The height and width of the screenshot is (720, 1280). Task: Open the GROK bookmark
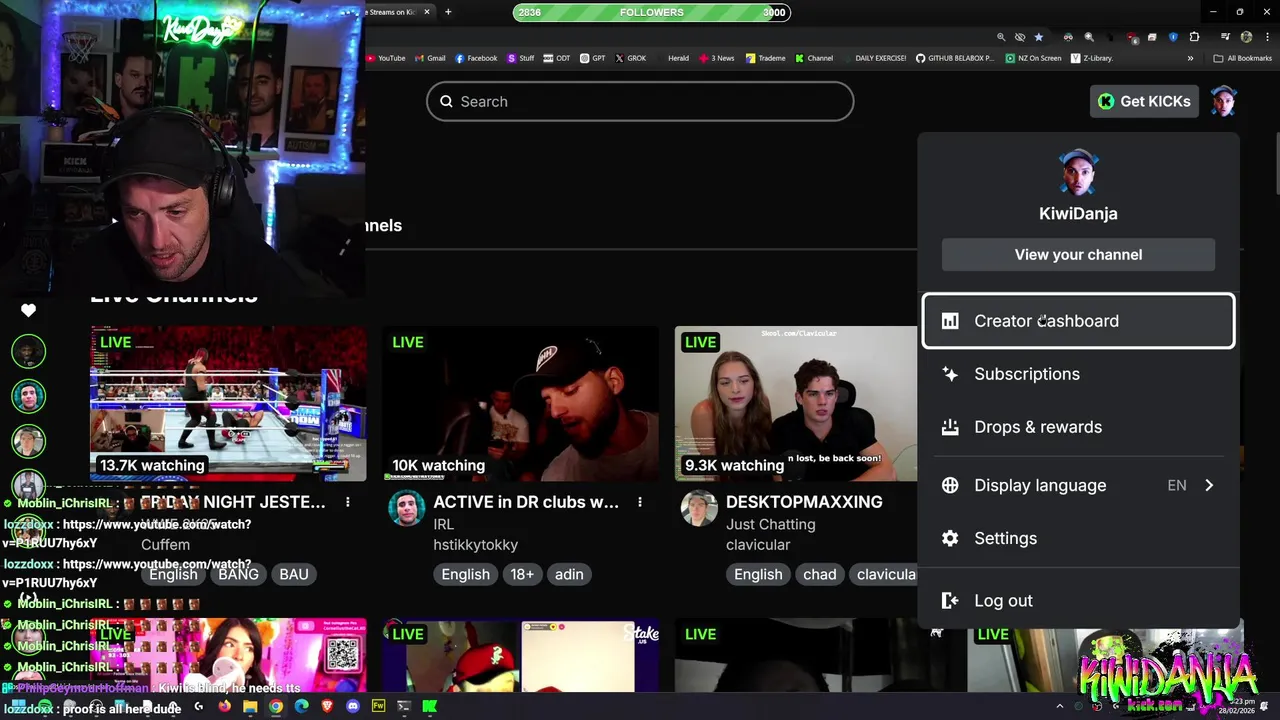630,58
